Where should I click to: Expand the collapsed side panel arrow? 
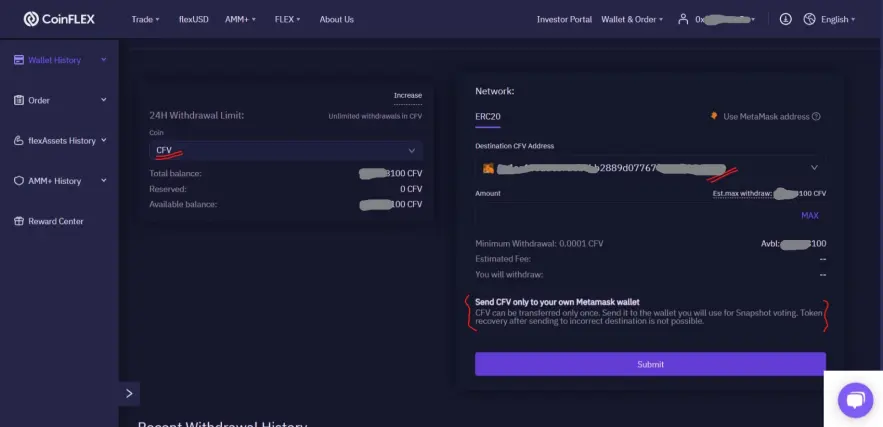click(129, 393)
